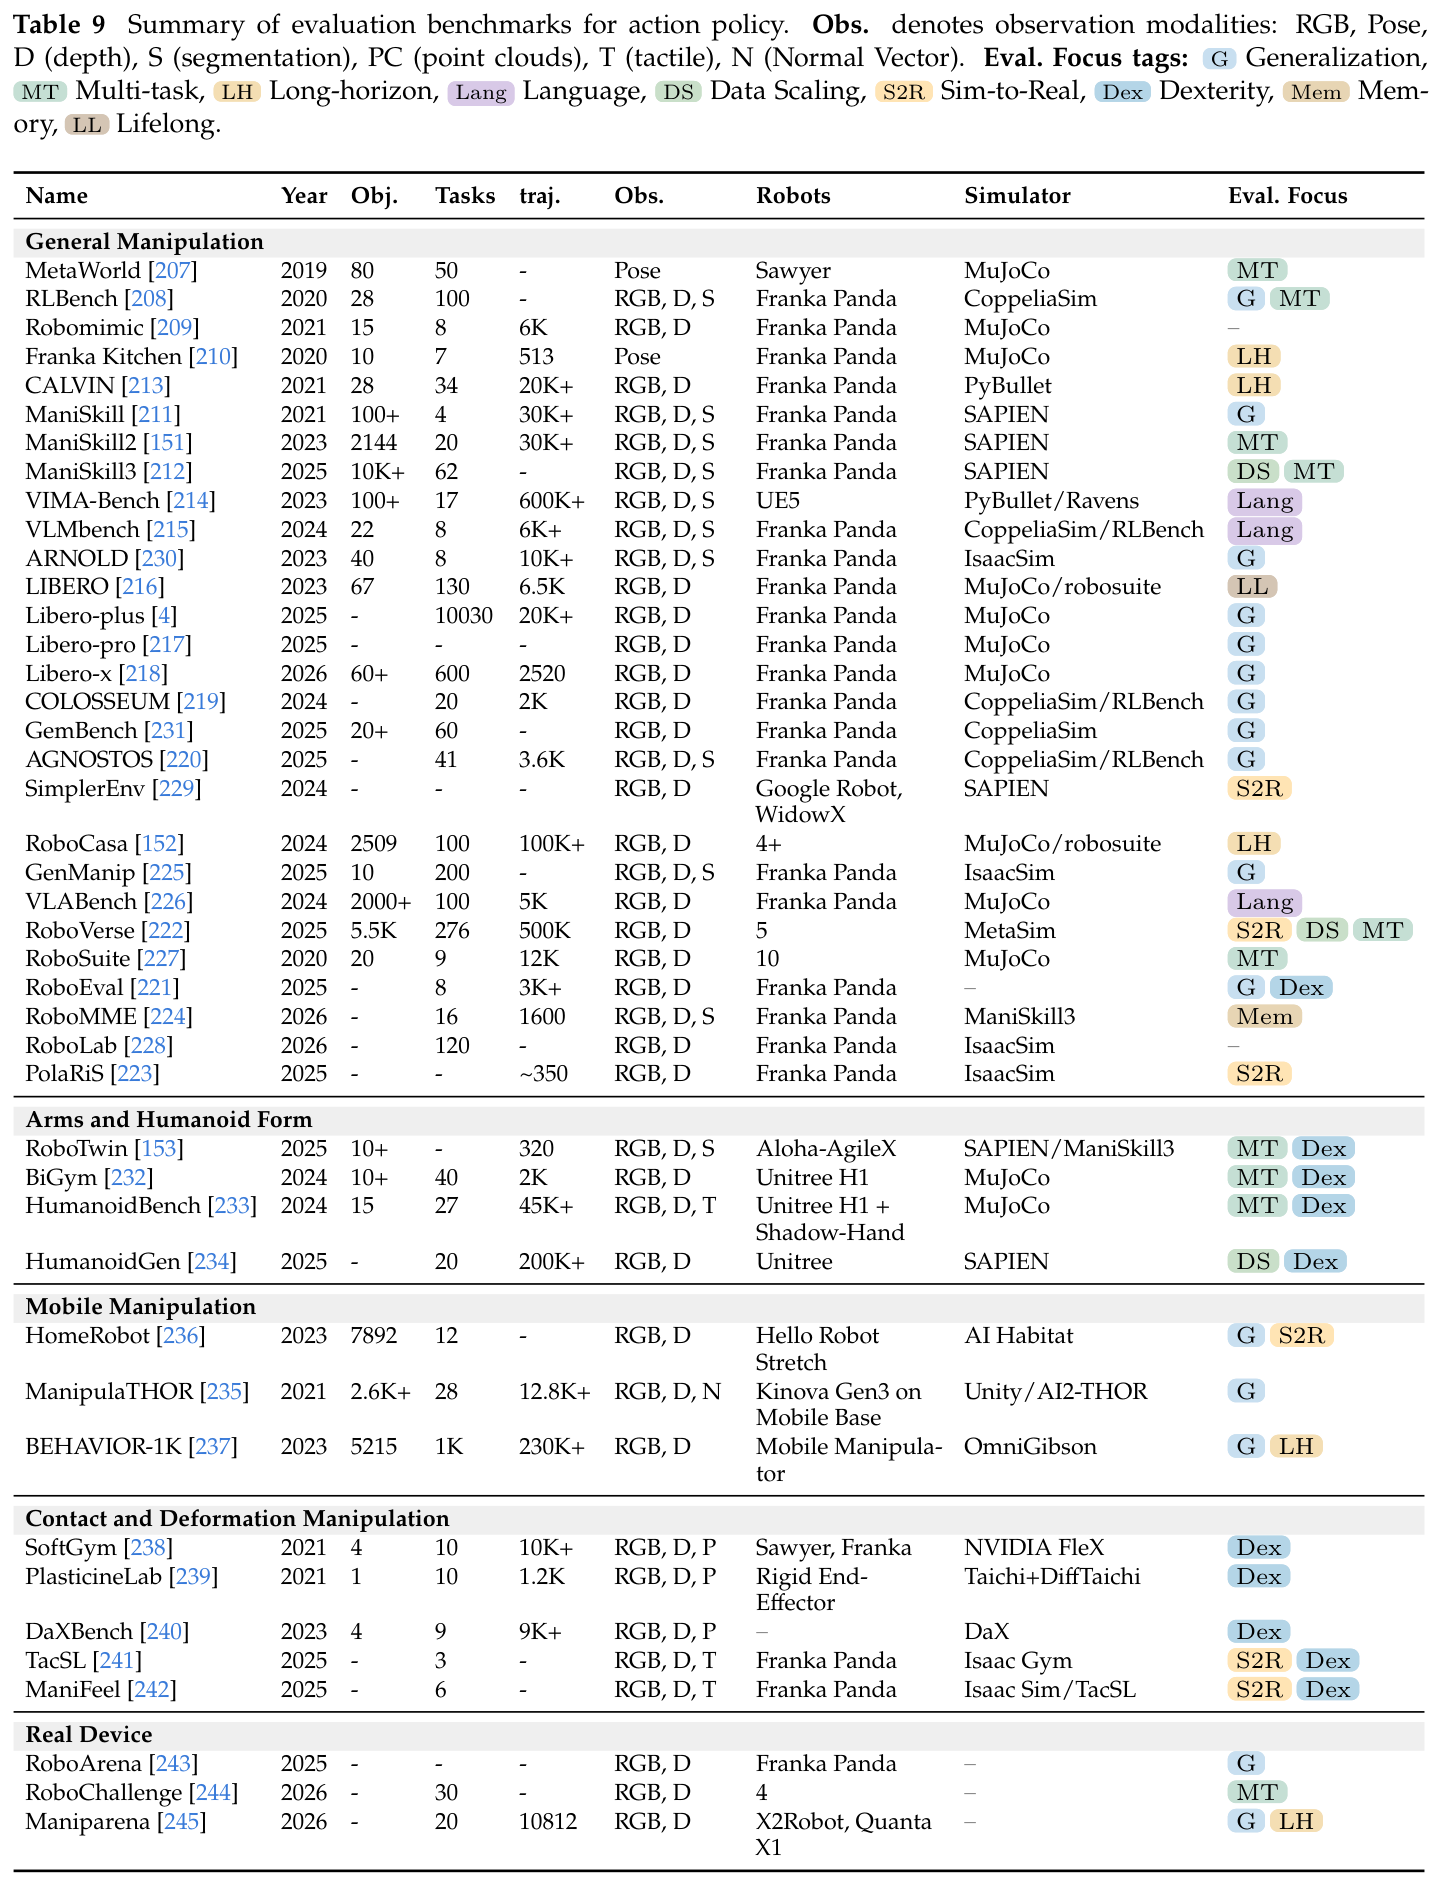Click SimplerEnv citation 229
The image size is (1441, 1883).
177,789
